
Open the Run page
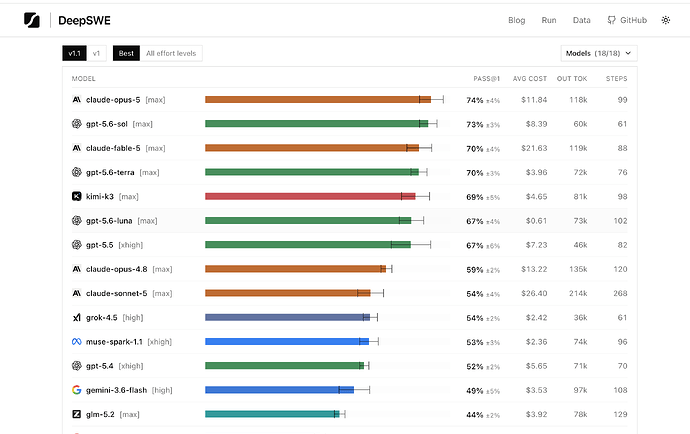pos(549,20)
